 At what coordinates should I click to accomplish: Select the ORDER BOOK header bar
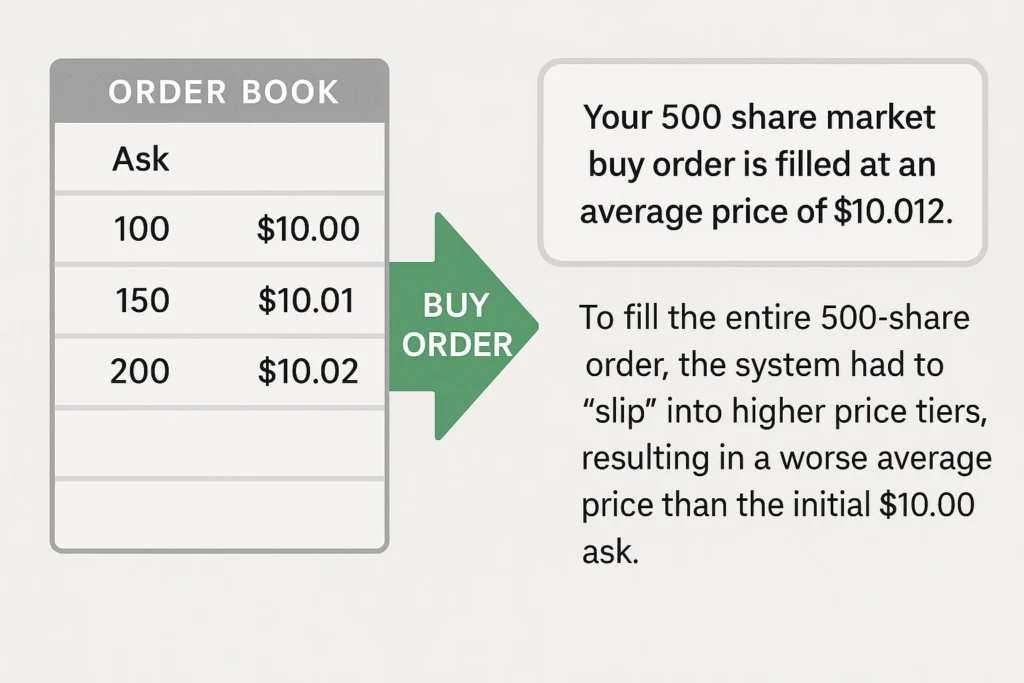coord(220,92)
